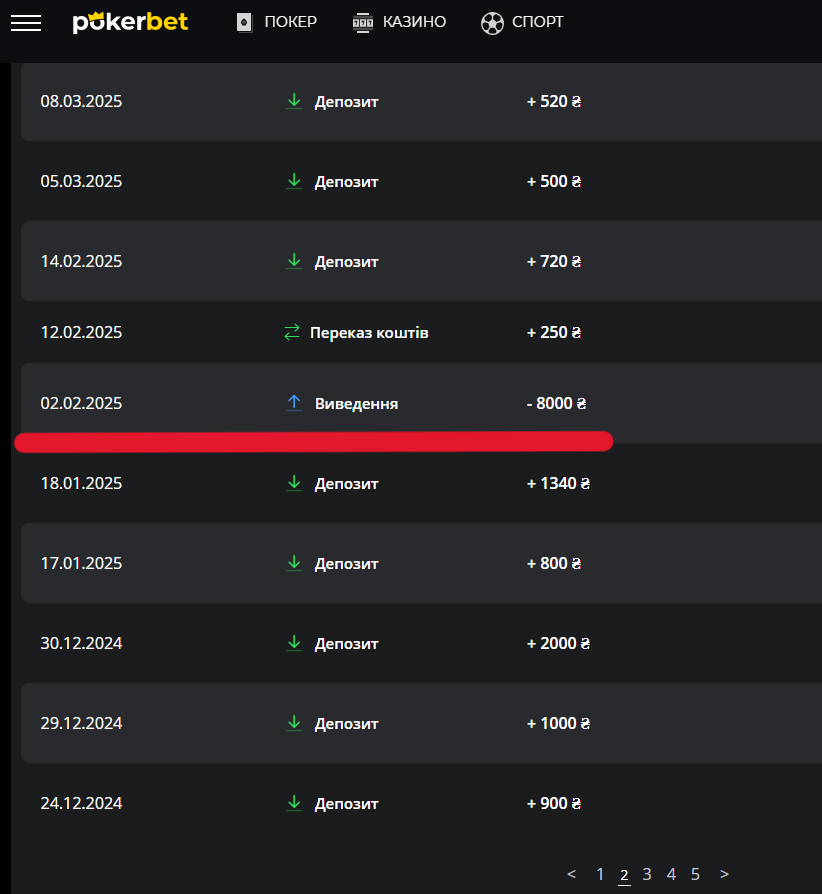Click the poker card icon
Viewport: 822px width, 894px height.
coord(244,22)
